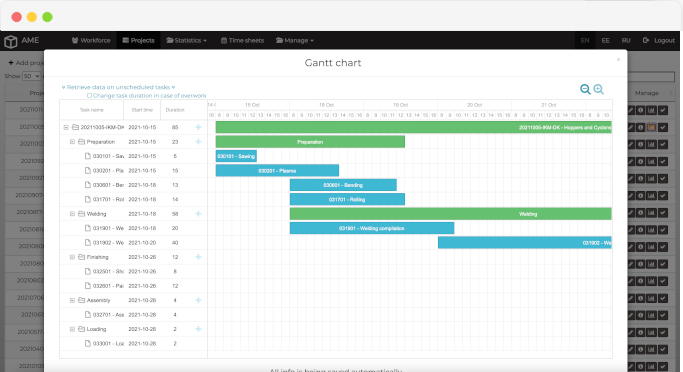The image size is (683, 372).
Task: Add a task under Loading using plus icon
Action: [198, 329]
